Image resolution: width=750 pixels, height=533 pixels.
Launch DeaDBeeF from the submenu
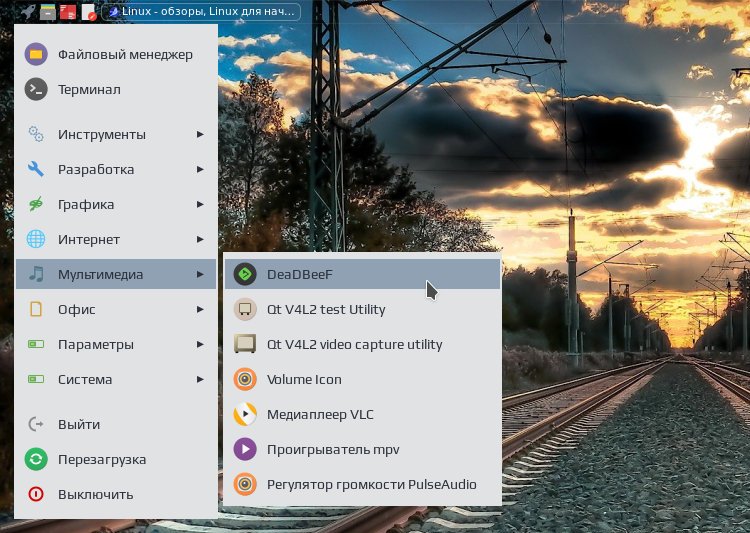(363, 274)
